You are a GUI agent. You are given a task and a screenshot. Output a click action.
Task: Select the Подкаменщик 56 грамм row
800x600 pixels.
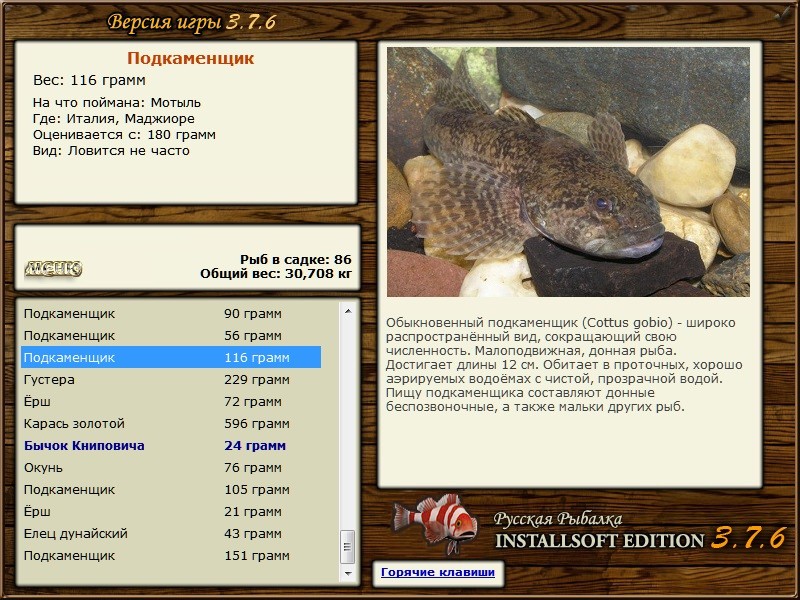point(171,335)
